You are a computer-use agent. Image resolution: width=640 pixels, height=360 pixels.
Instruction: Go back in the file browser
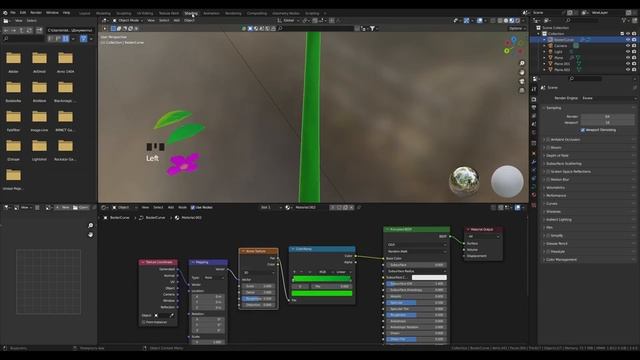point(6,30)
